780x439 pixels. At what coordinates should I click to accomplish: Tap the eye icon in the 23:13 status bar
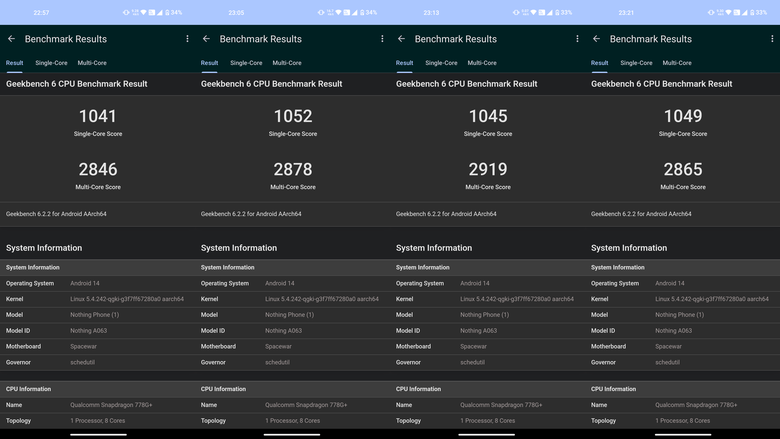click(x=516, y=12)
